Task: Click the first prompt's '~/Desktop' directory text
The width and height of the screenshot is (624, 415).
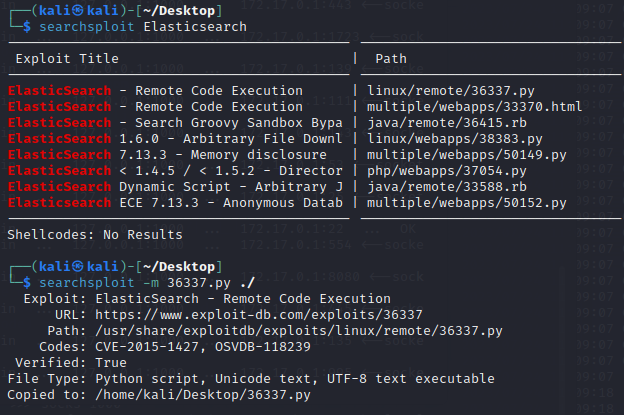Action: [x=179, y=11]
